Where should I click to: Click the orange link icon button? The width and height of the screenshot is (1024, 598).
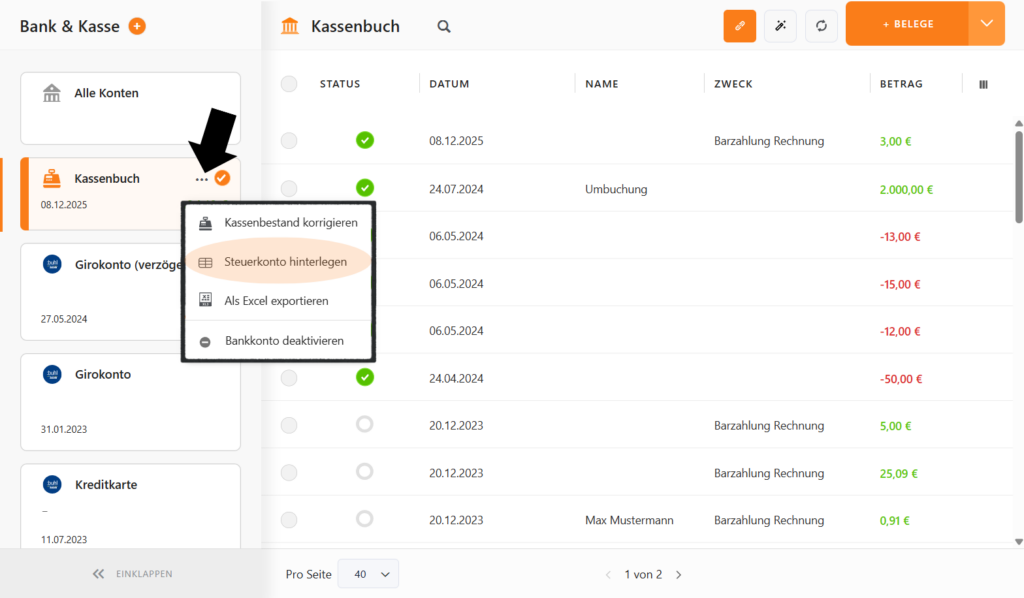pyautogui.click(x=739, y=26)
